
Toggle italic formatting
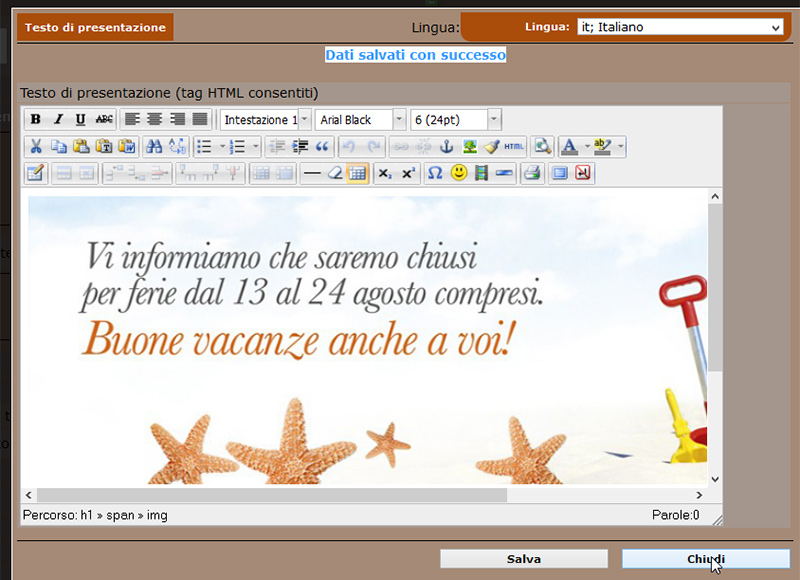(x=58, y=119)
